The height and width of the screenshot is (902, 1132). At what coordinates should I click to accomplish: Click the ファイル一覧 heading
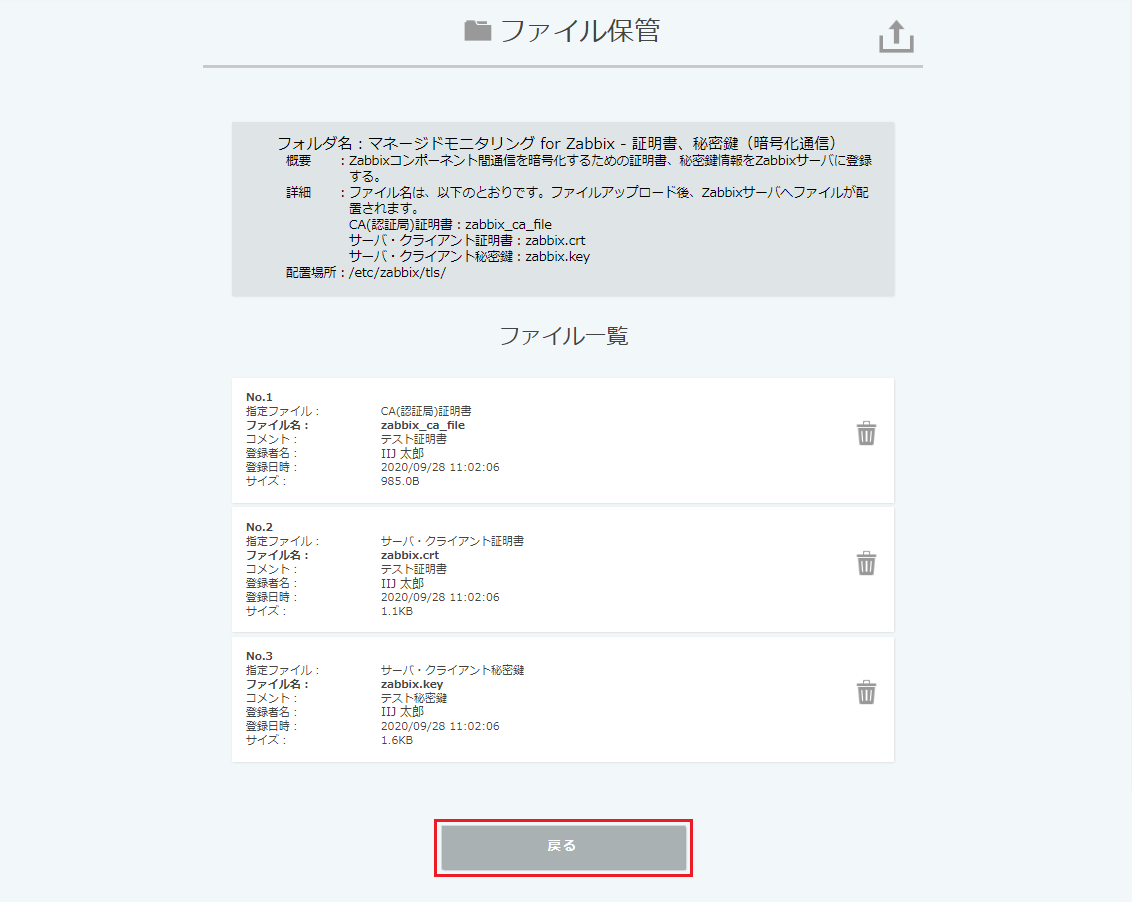pos(564,336)
